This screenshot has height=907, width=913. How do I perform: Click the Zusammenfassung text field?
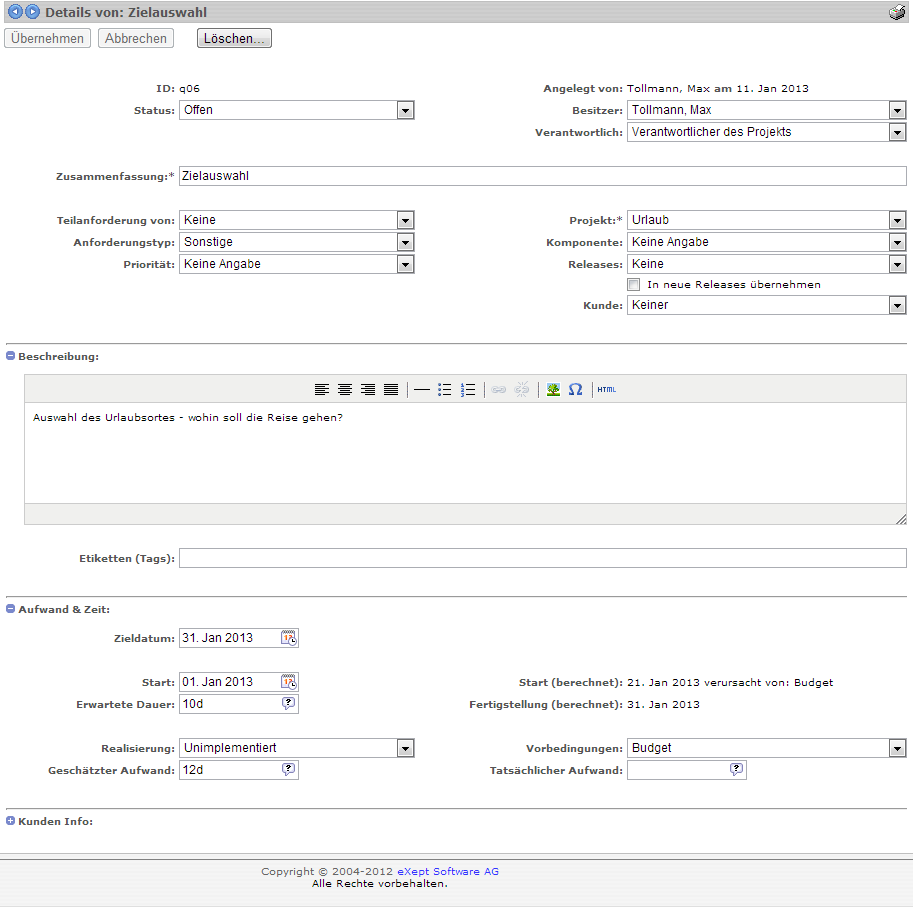tap(542, 176)
